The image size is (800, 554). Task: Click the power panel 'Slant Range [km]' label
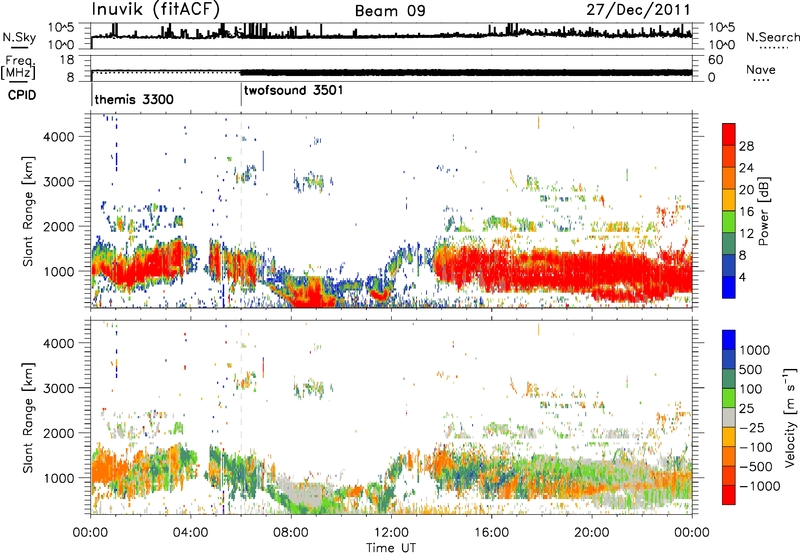point(28,211)
